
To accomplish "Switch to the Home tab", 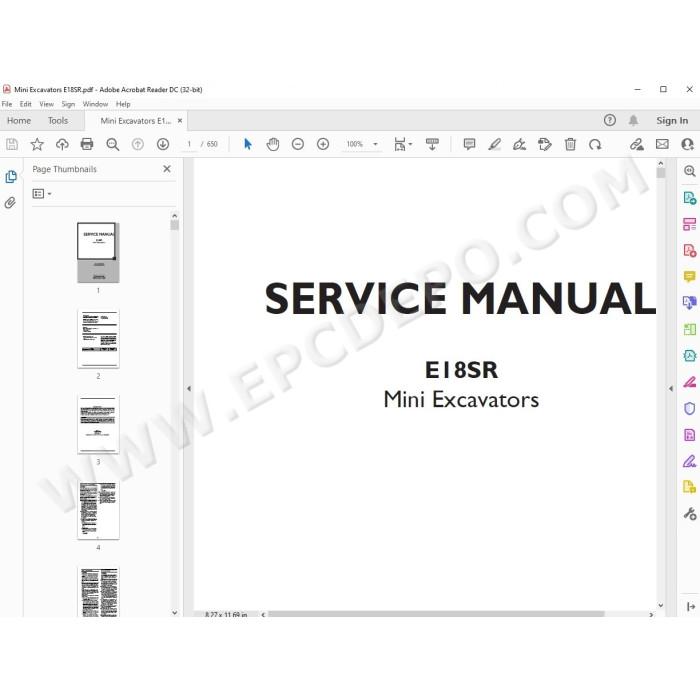I will pyautogui.click(x=19, y=121).
